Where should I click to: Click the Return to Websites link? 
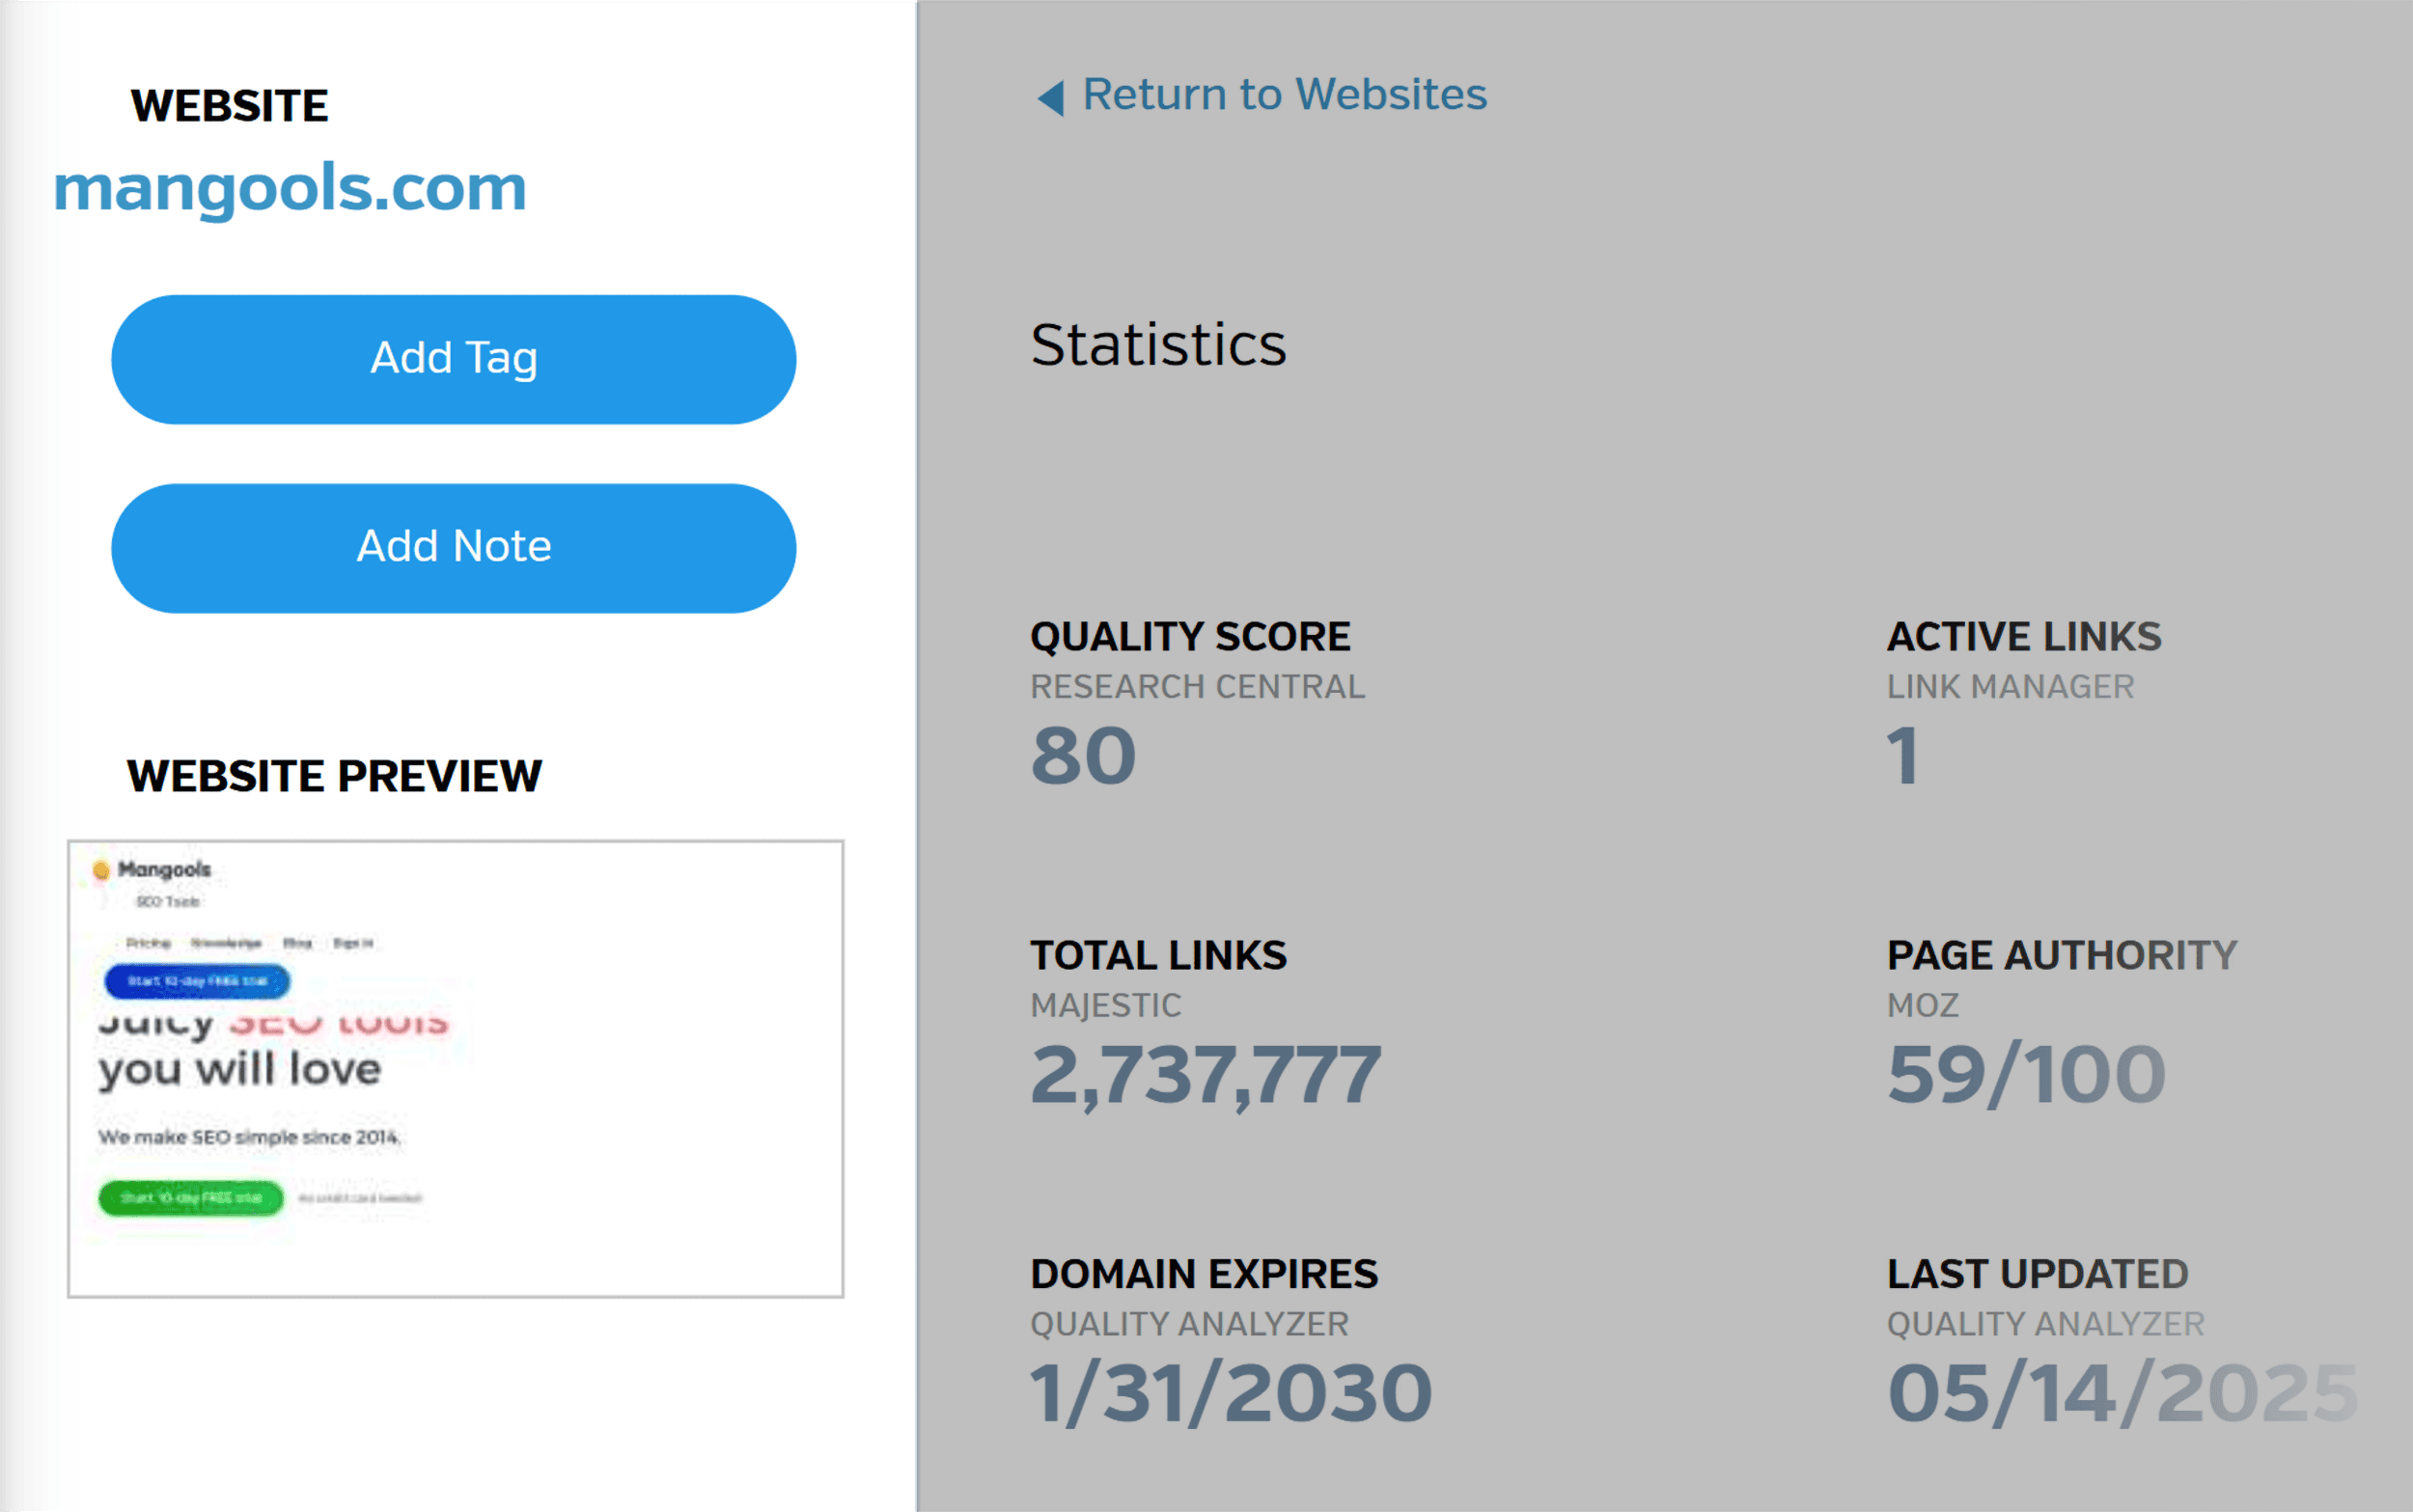point(1284,95)
